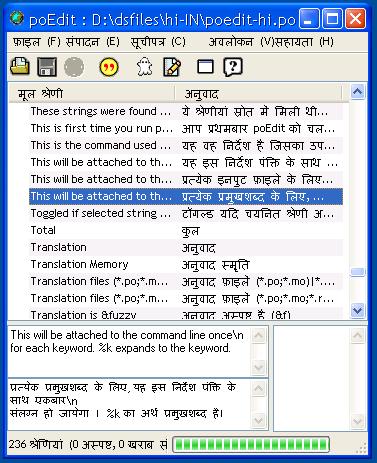Image resolution: width=377 pixels, height=463 pixels.
Task: Toggle the yellow quotes display icon
Action: [109, 67]
